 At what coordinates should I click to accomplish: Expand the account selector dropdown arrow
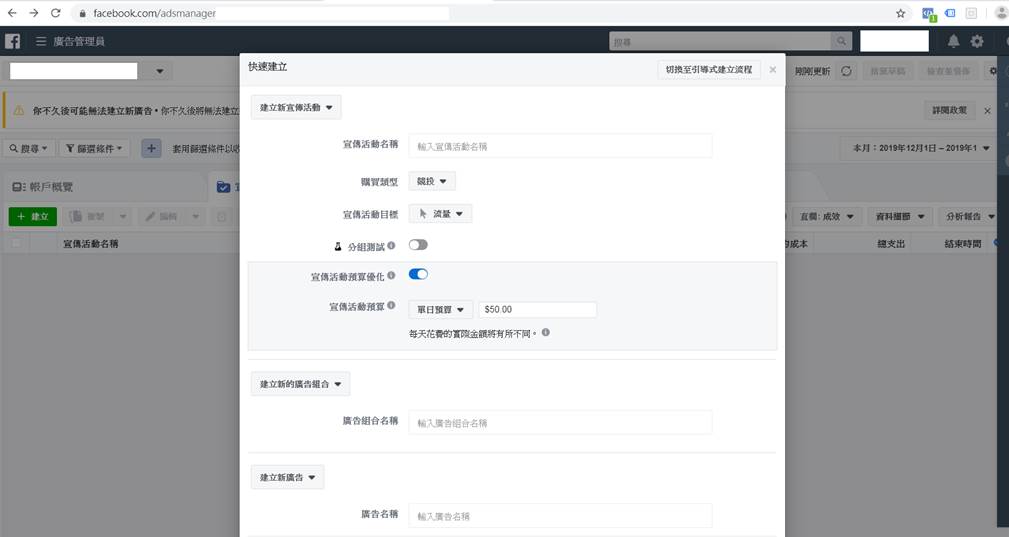coord(160,71)
